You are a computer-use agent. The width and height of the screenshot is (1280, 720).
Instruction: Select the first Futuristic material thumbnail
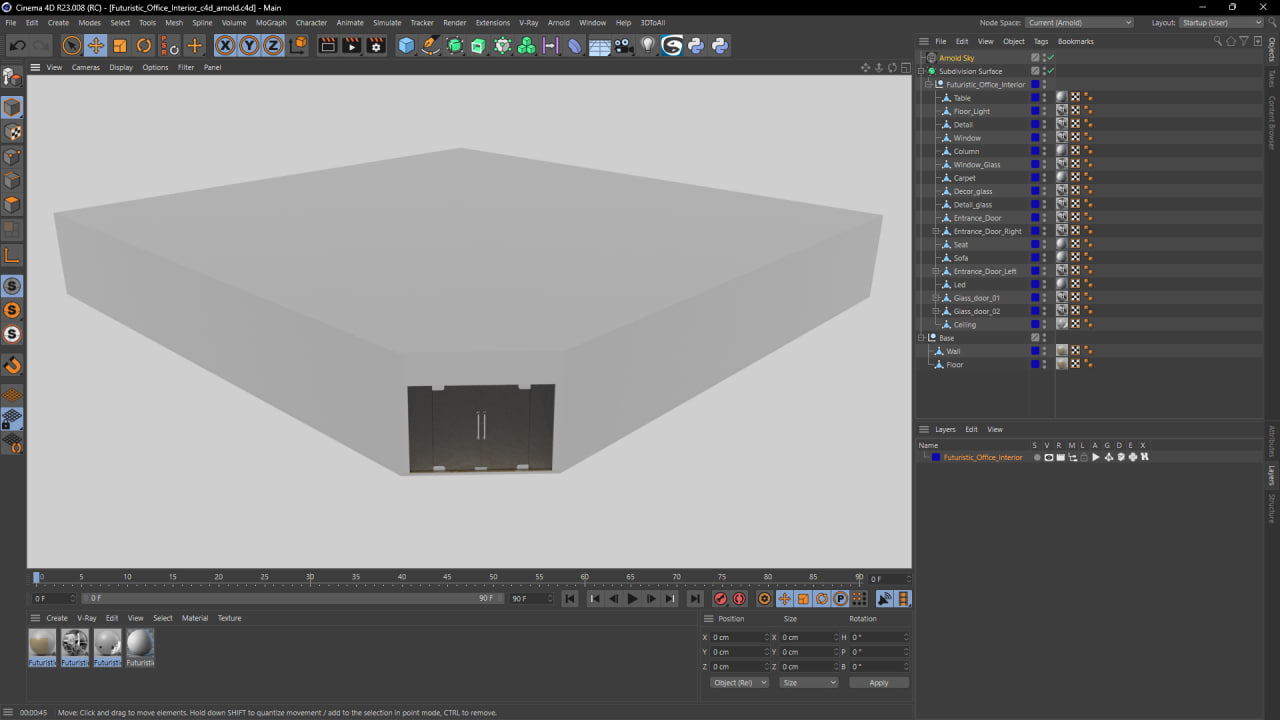(x=42, y=648)
